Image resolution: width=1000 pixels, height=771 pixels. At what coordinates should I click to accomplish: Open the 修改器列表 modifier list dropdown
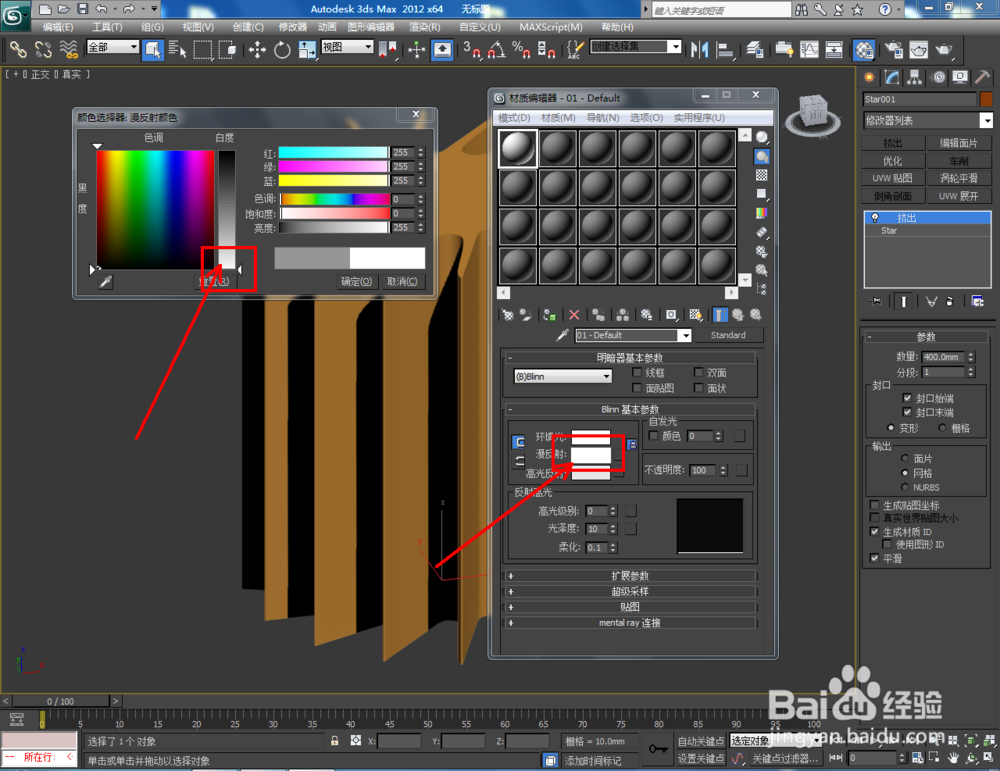click(927, 120)
